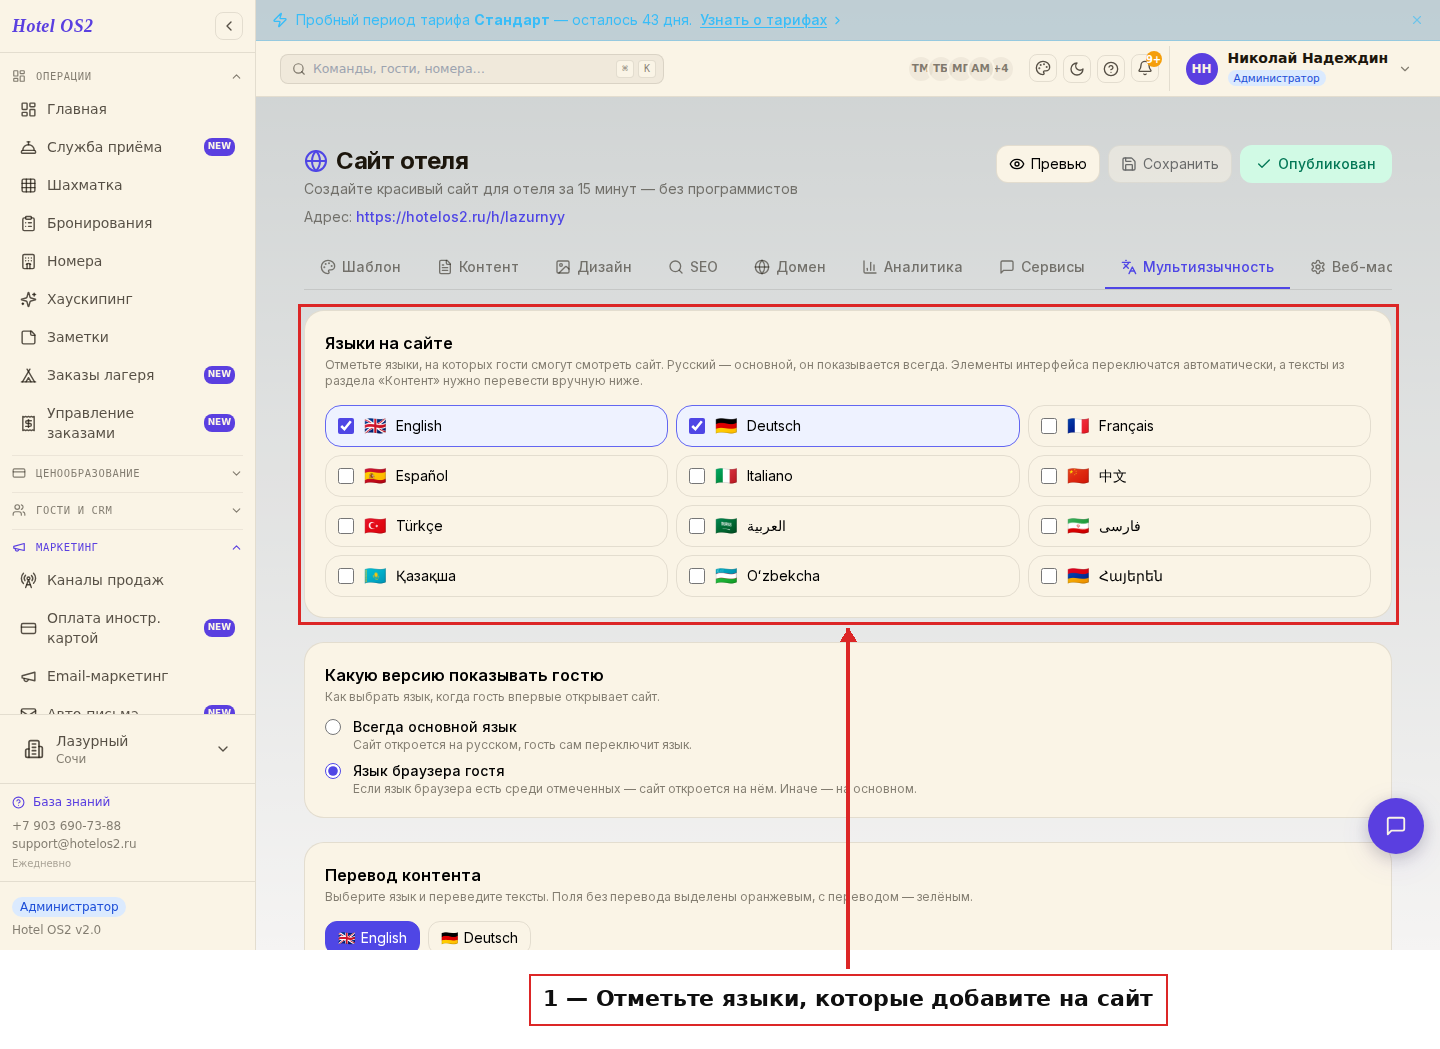Close the trial period banner
Viewport: 1440px width, 1049px height.
(1417, 20)
